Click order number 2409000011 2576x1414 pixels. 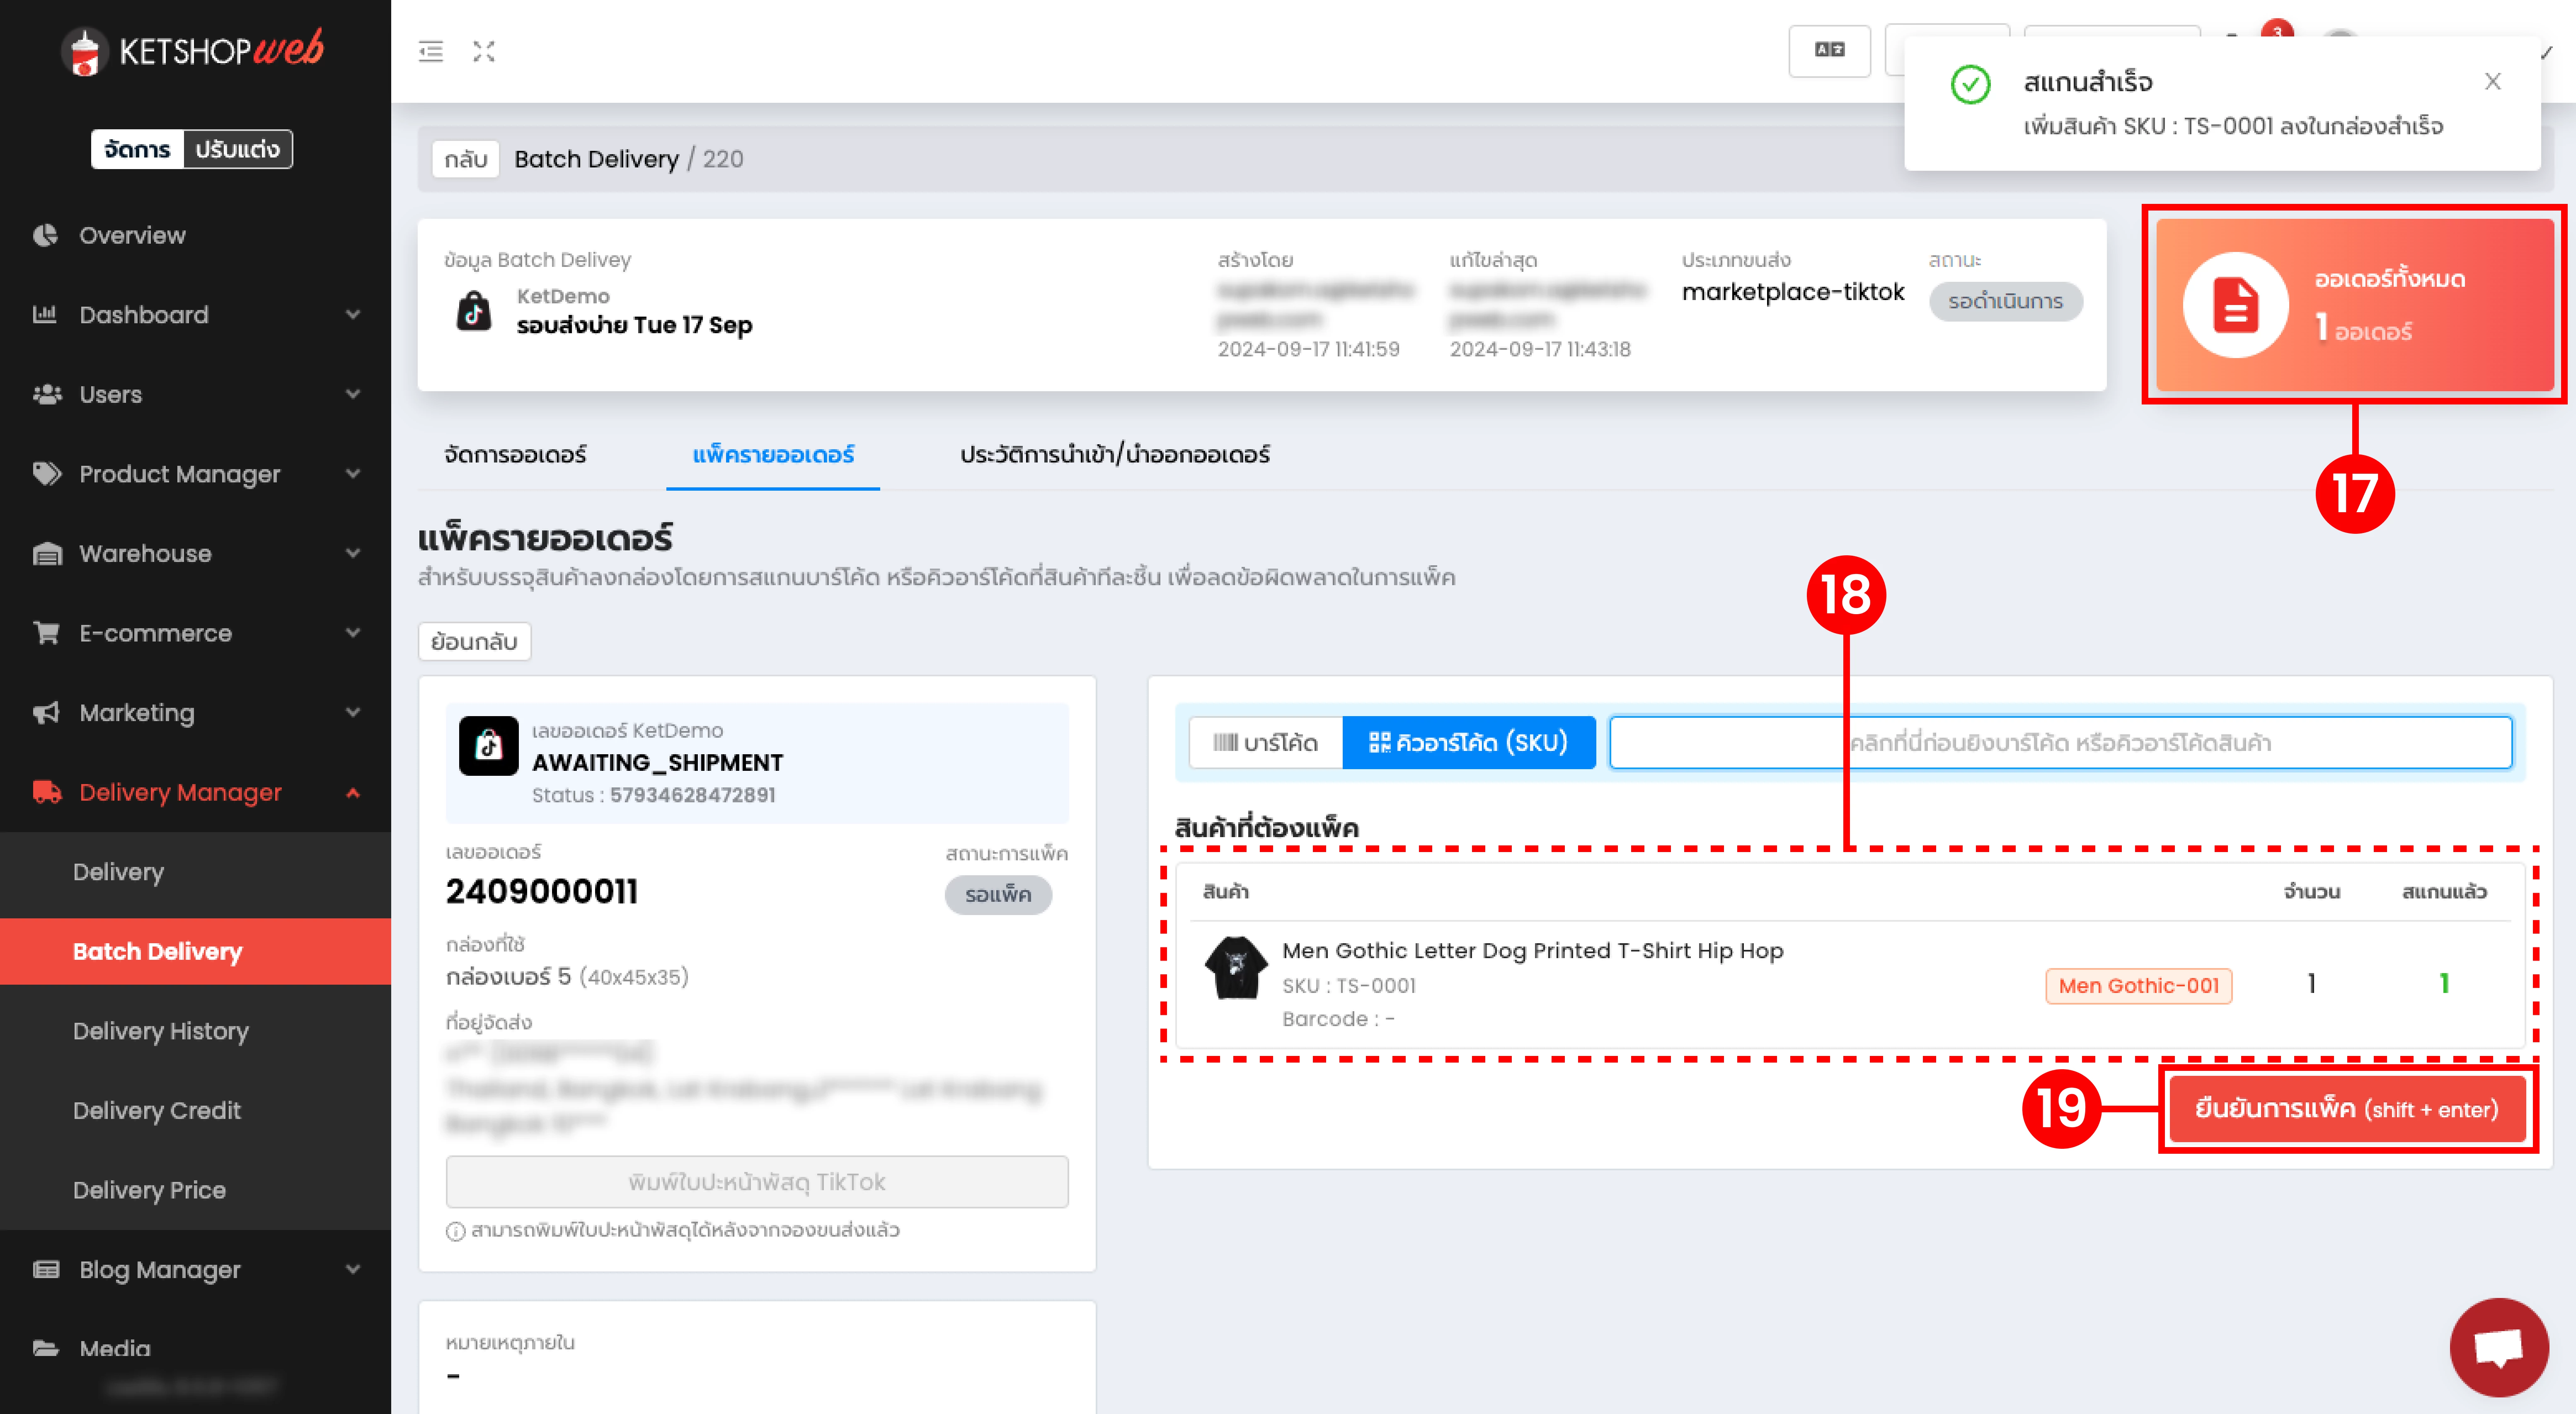point(542,891)
